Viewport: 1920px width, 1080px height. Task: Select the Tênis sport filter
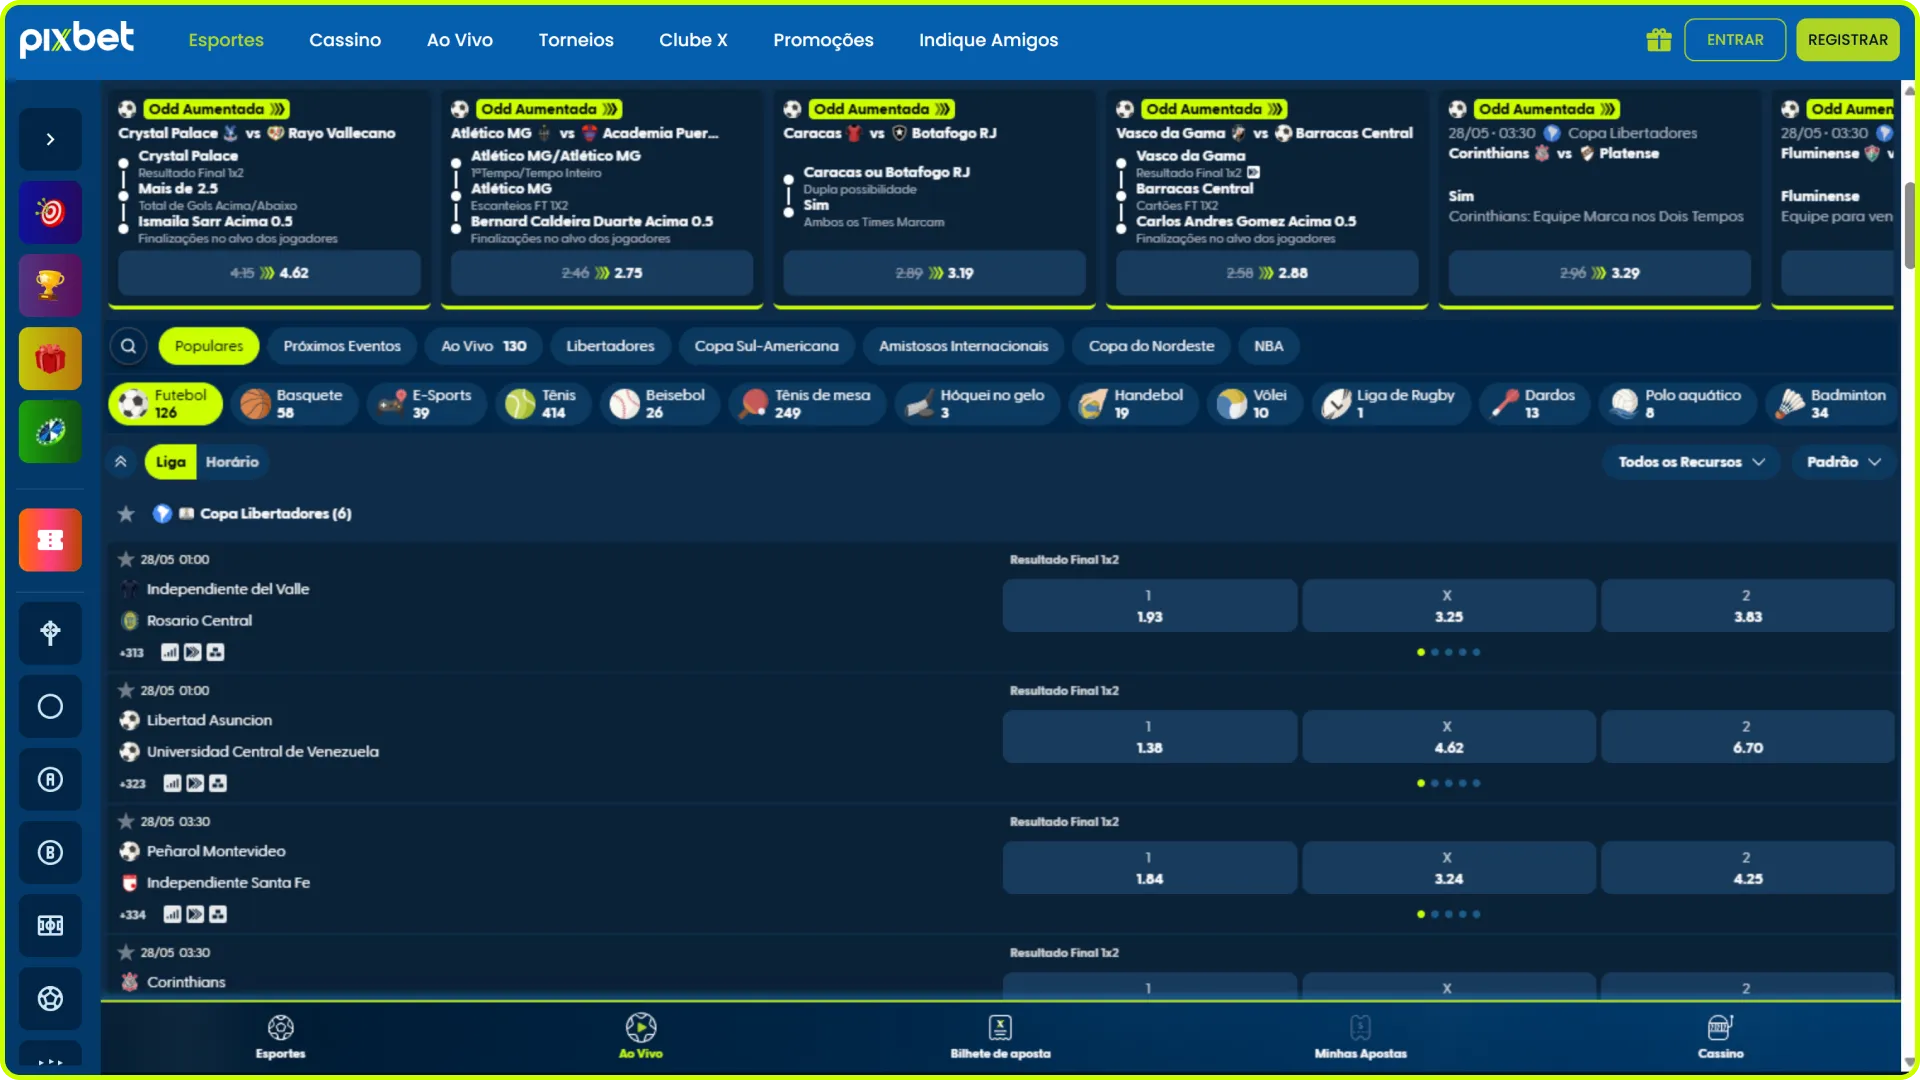click(x=543, y=404)
